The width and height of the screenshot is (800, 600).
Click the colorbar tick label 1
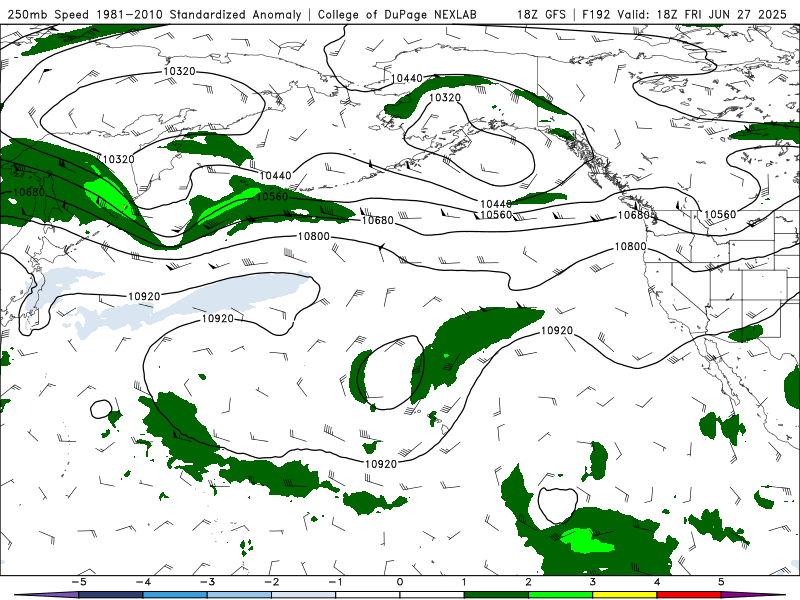click(x=464, y=582)
